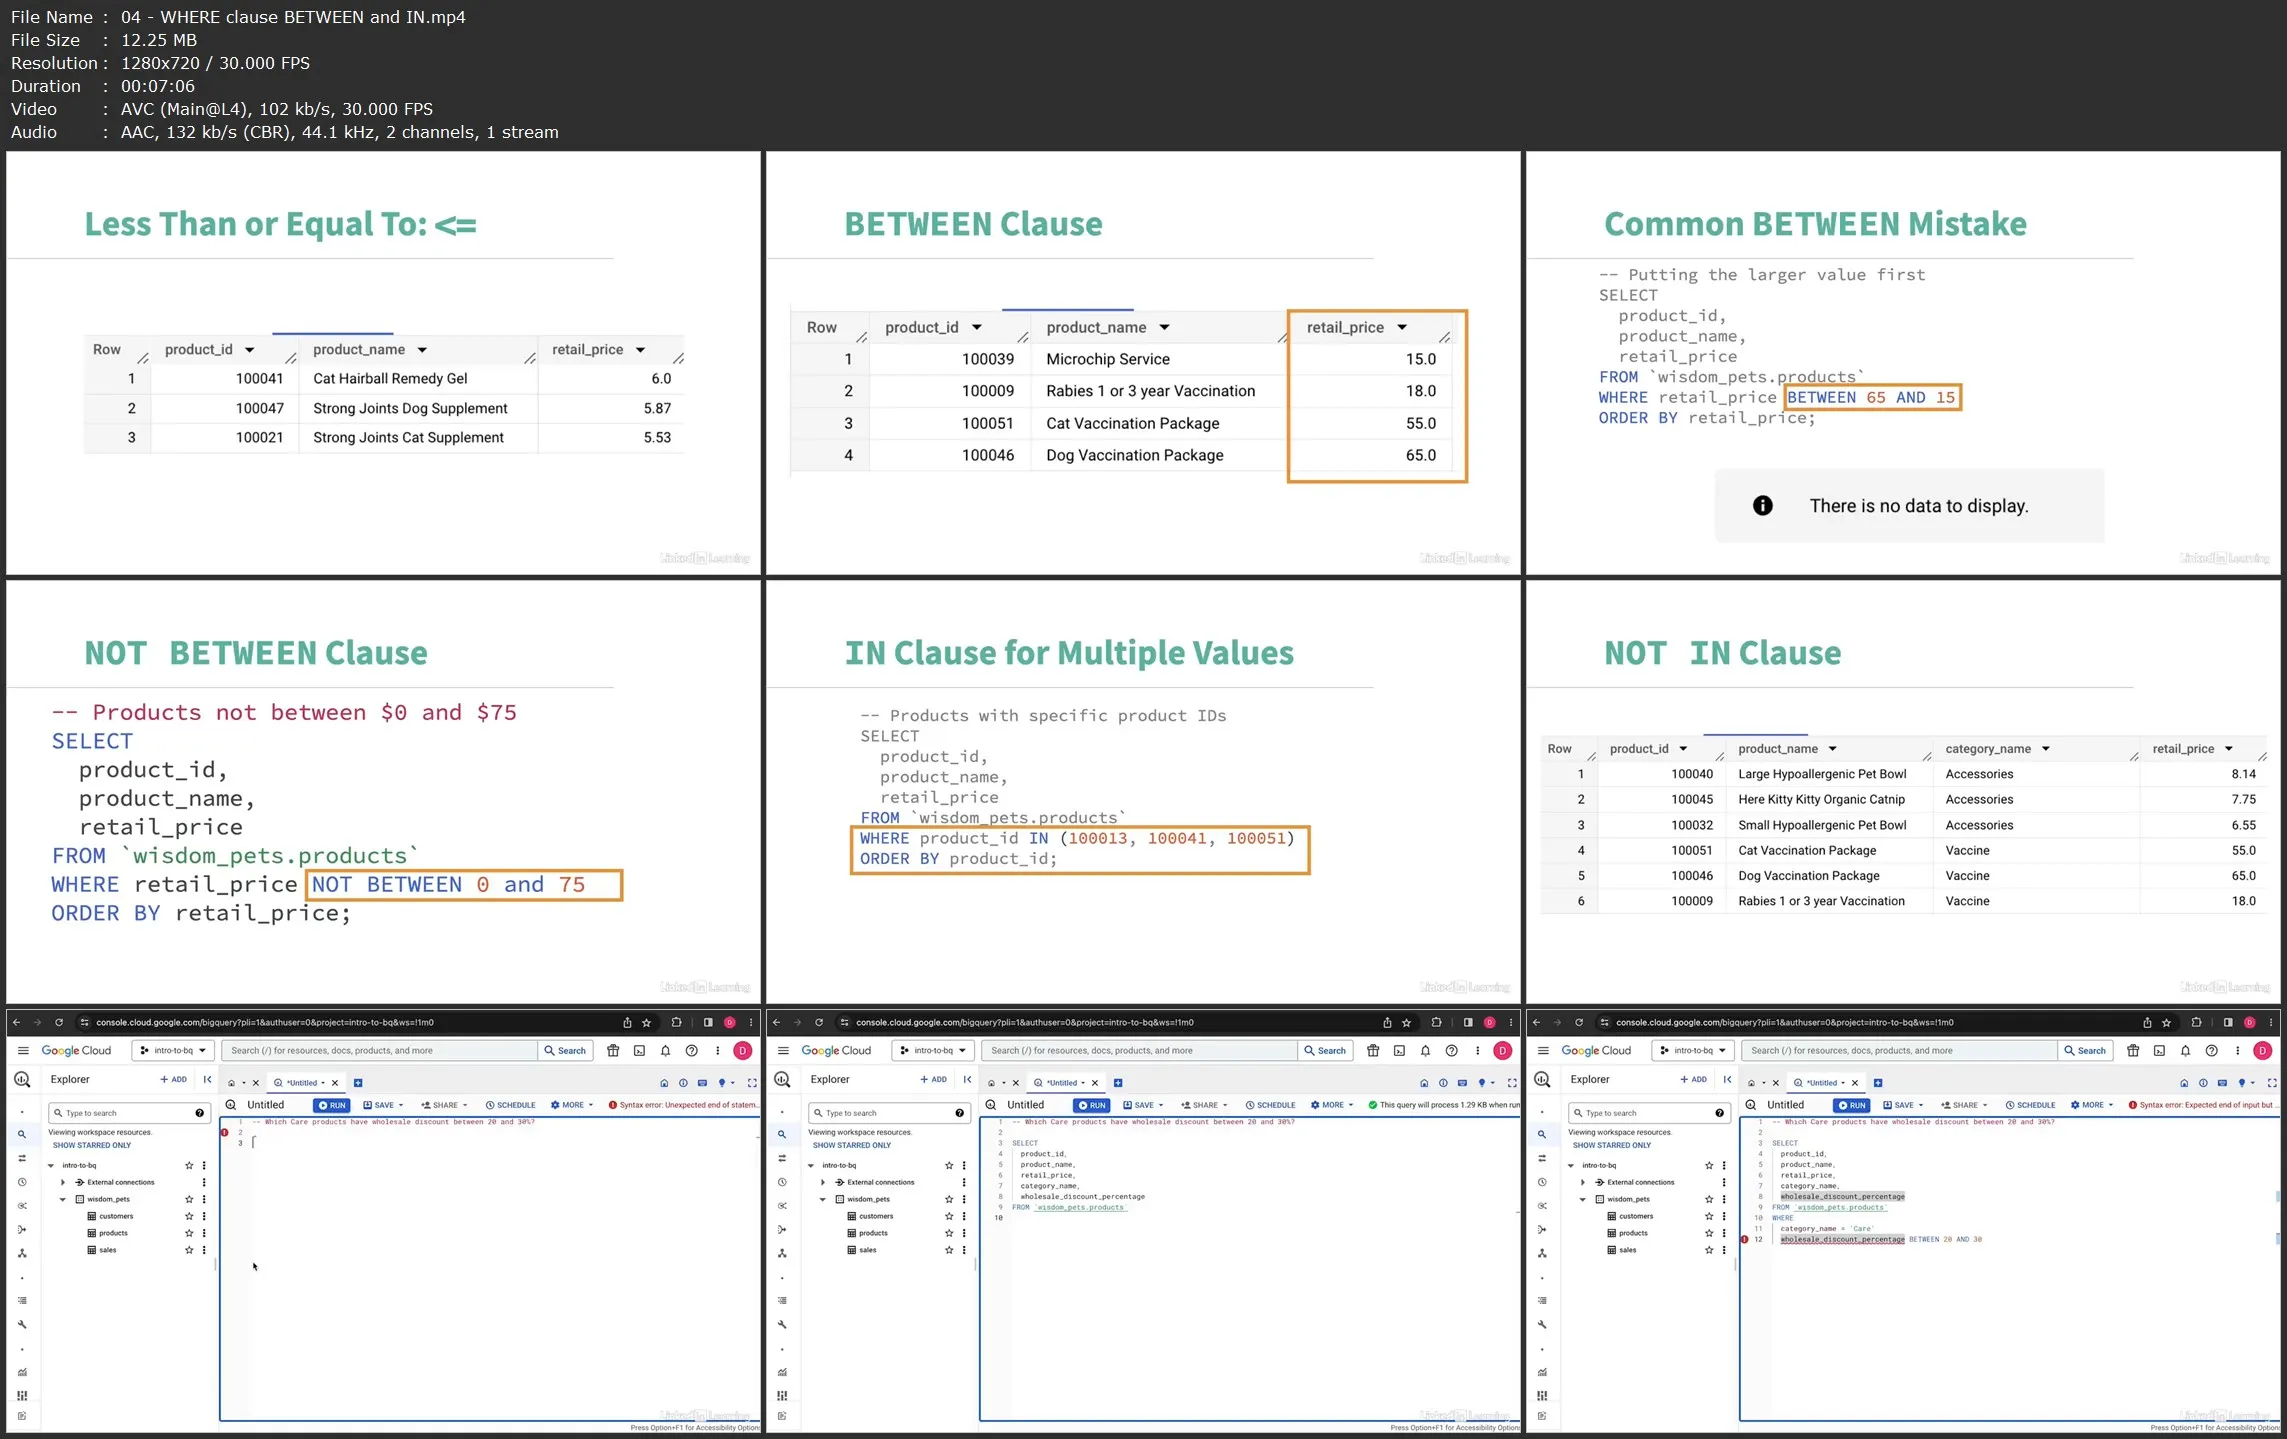Open retail_price column dropdown on BETWEEN Clause slide
Image resolution: width=2287 pixels, height=1439 pixels.
coord(1402,327)
